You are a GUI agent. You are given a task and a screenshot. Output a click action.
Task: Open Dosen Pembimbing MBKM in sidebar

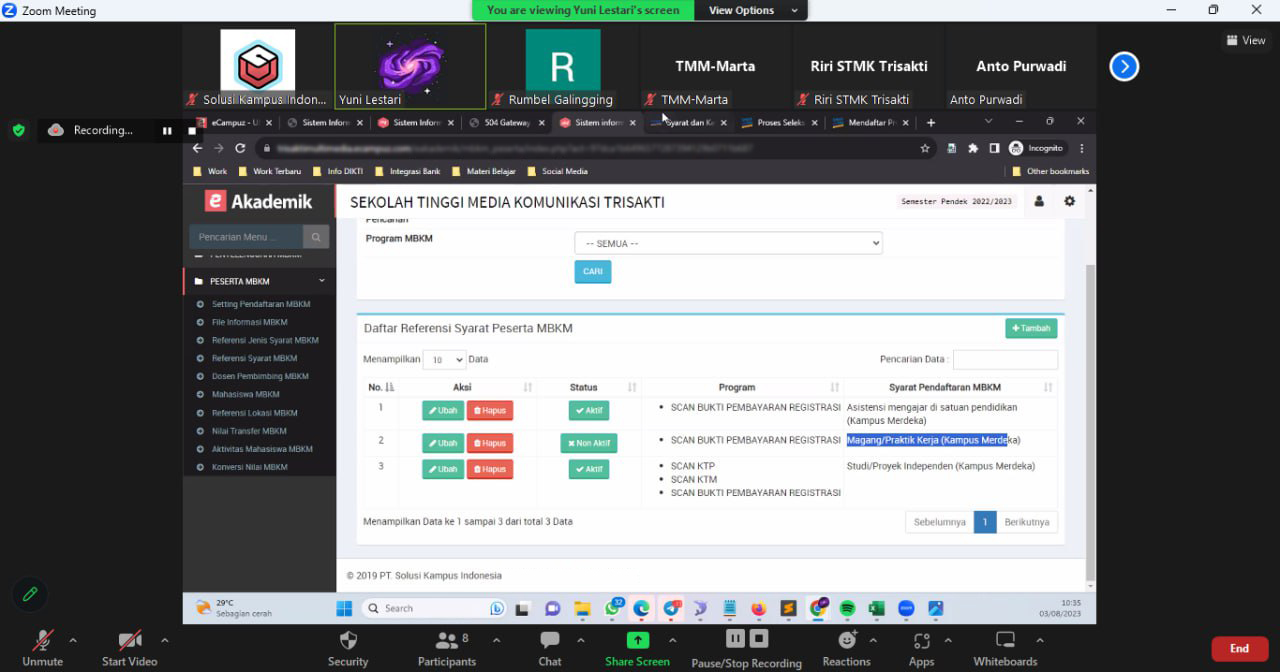pyautogui.click(x=260, y=376)
